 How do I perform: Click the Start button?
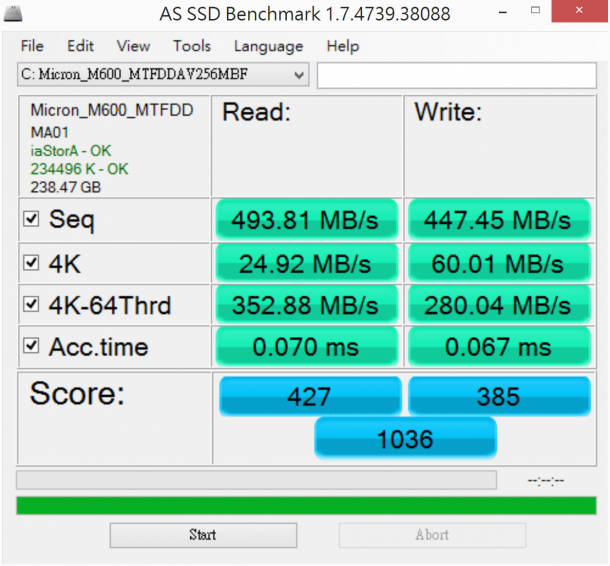[x=203, y=535]
